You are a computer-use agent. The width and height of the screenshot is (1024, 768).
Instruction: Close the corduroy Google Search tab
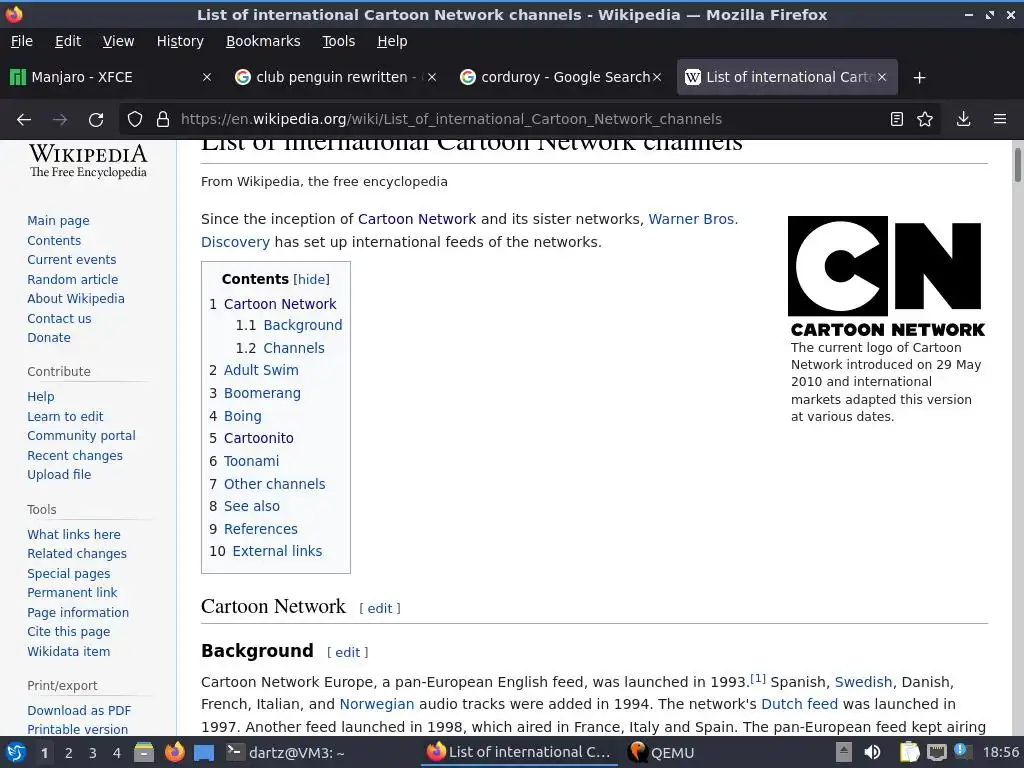(657, 77)
